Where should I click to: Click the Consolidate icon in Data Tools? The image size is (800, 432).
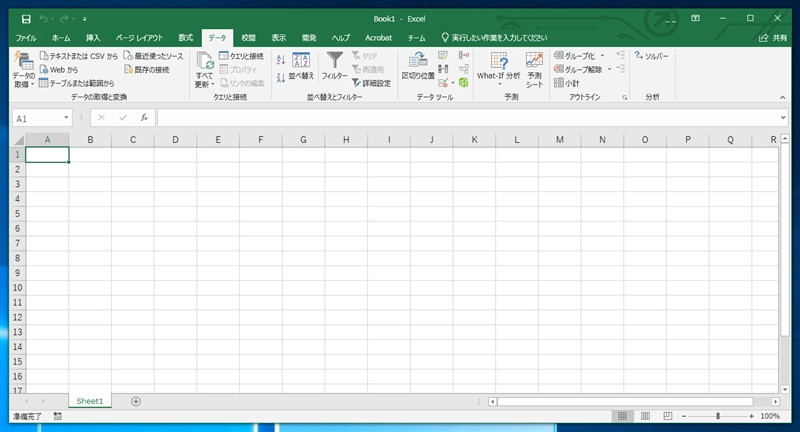coord(463,55)
